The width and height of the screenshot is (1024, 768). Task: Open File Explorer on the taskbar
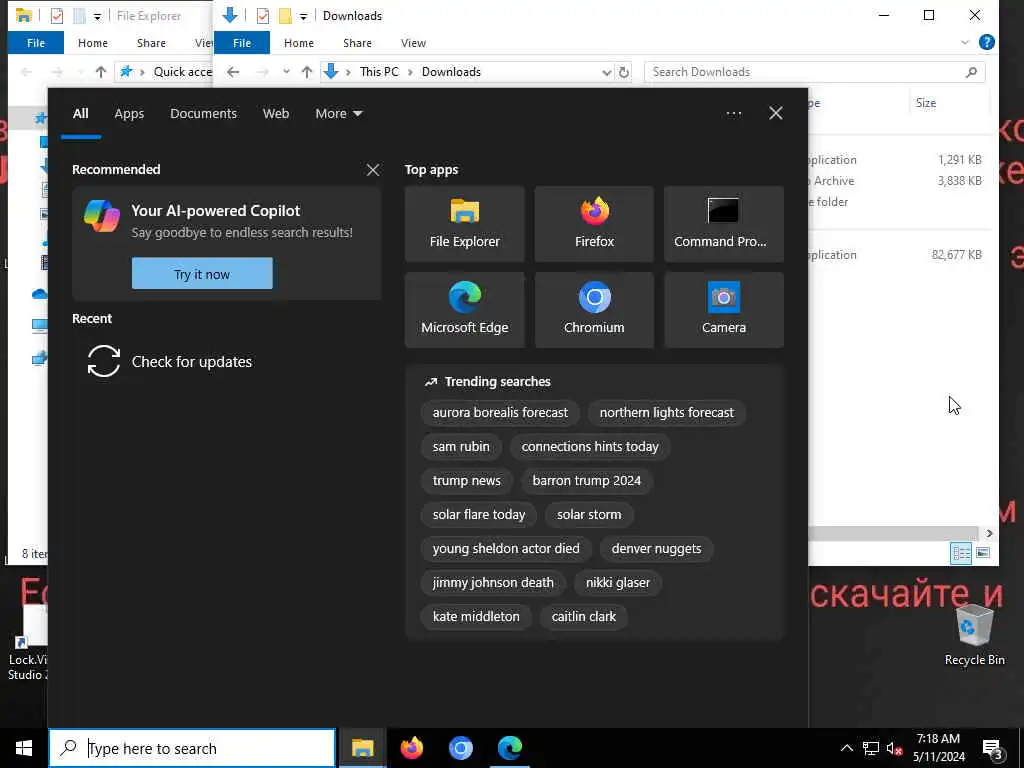(362, 748)
